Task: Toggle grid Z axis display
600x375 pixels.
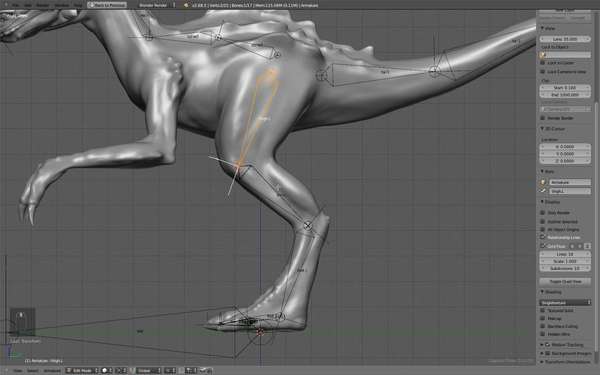Action: tap(587, 246)
